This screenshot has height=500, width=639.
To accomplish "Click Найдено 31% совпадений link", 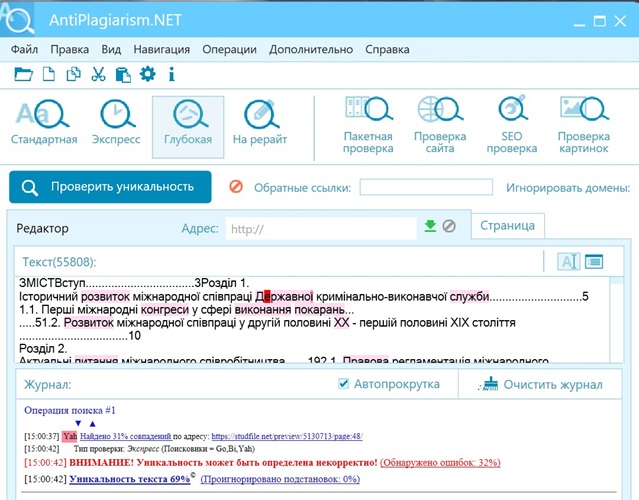I will click(x=126, y=436).
